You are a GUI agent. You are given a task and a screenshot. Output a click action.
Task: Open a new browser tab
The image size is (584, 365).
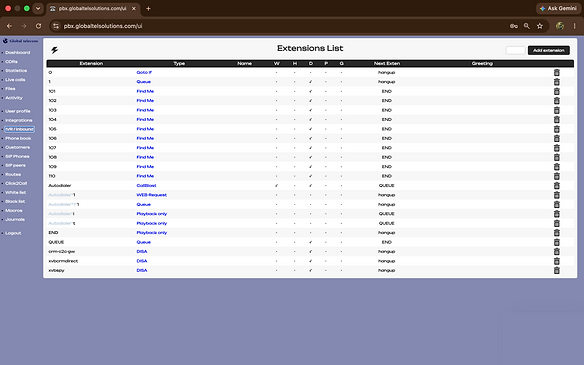148,8
